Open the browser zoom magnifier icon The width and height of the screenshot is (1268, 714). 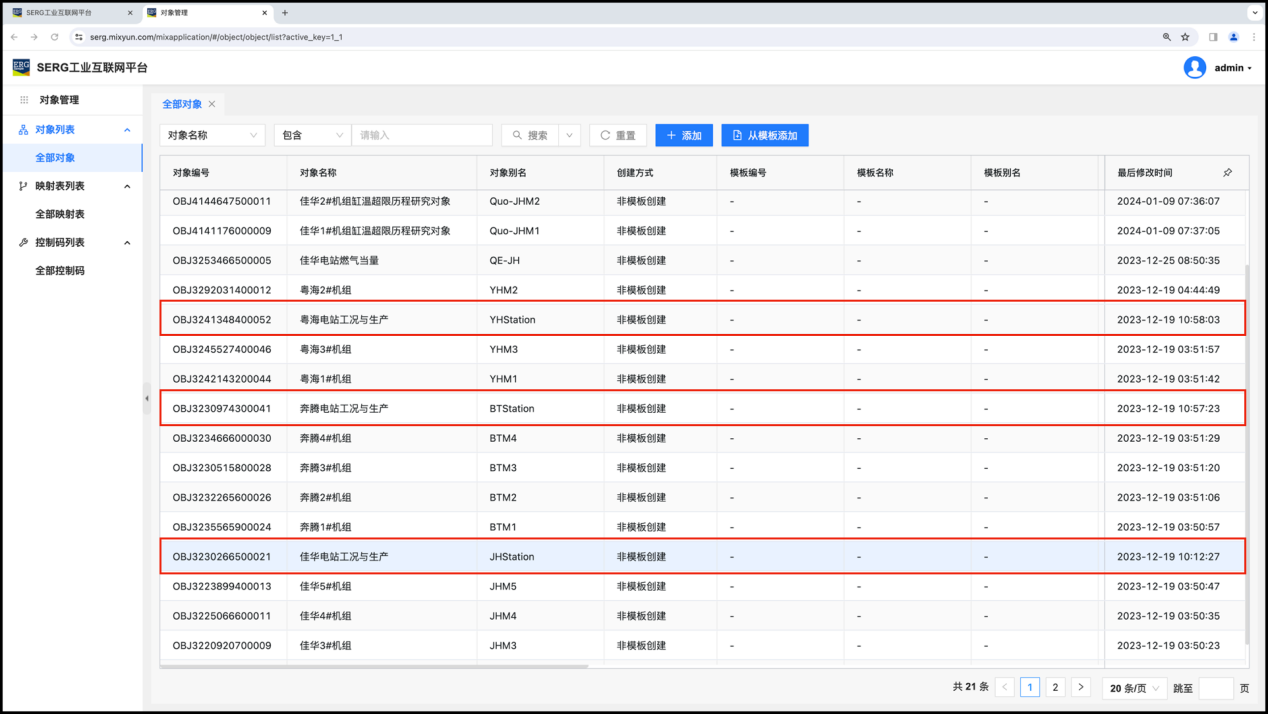[1166, 37]
